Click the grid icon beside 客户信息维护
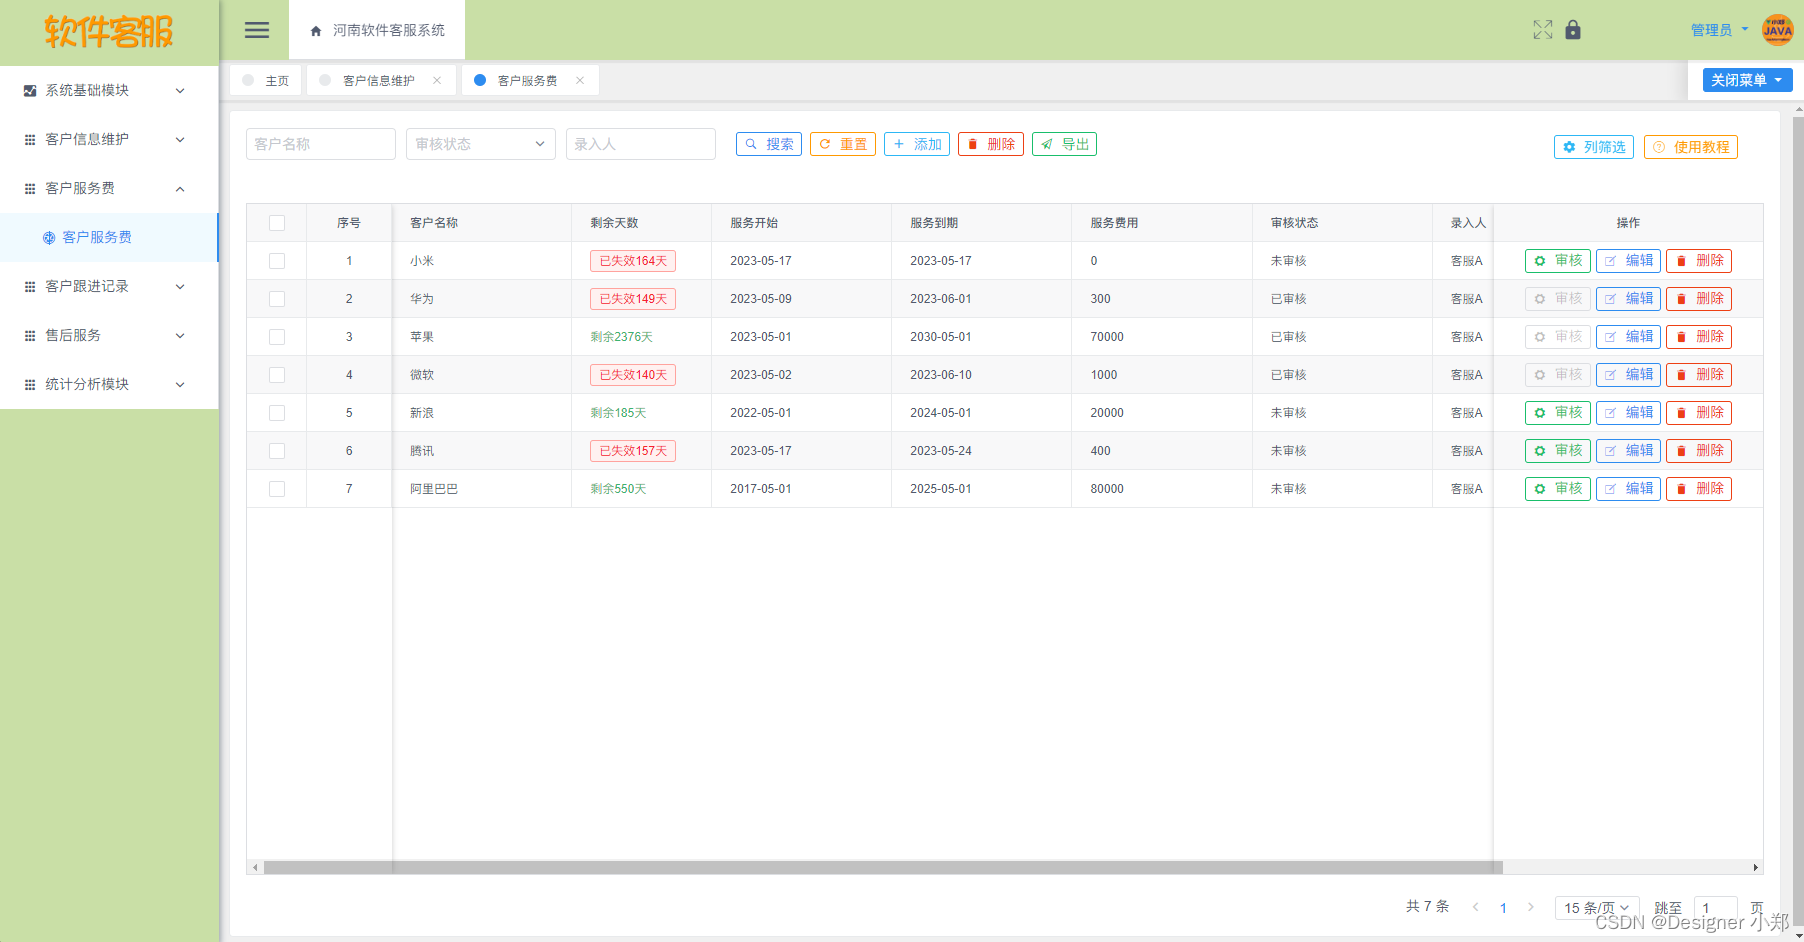The height and width of the screenshot is (942, 1804). tap(30, 139)
